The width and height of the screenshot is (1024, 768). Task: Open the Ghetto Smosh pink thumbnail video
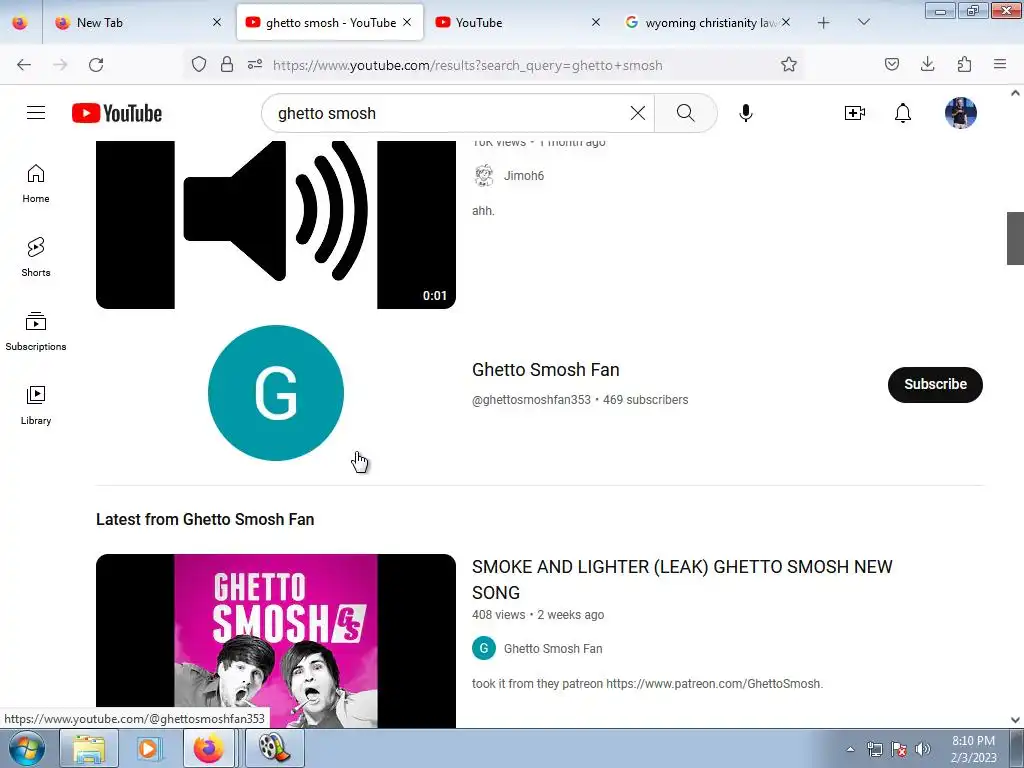pos(276,641)
